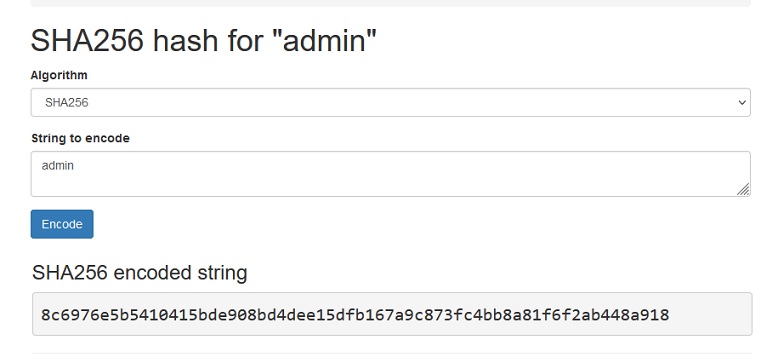Click the horizontal divider below the hash box
This screenshot has height=363, width=778.
(392, 354)
